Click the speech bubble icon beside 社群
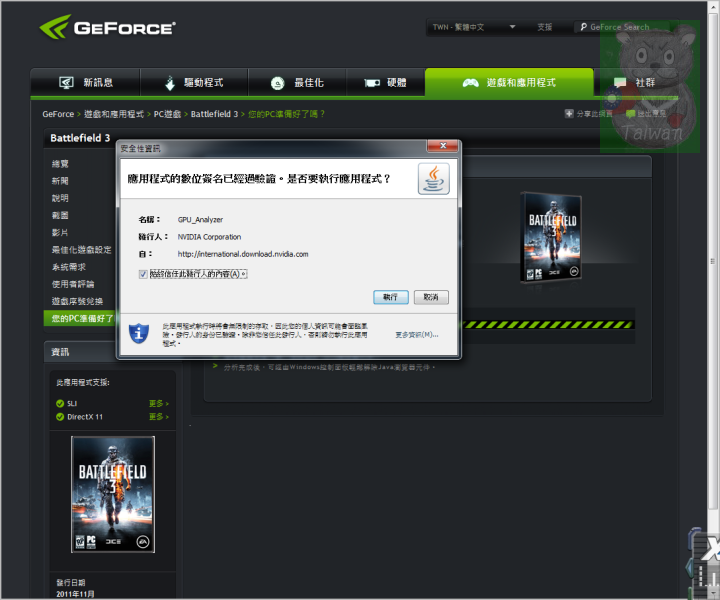The width and height of the screenshot is (720, 600). (x=620, y=83)
